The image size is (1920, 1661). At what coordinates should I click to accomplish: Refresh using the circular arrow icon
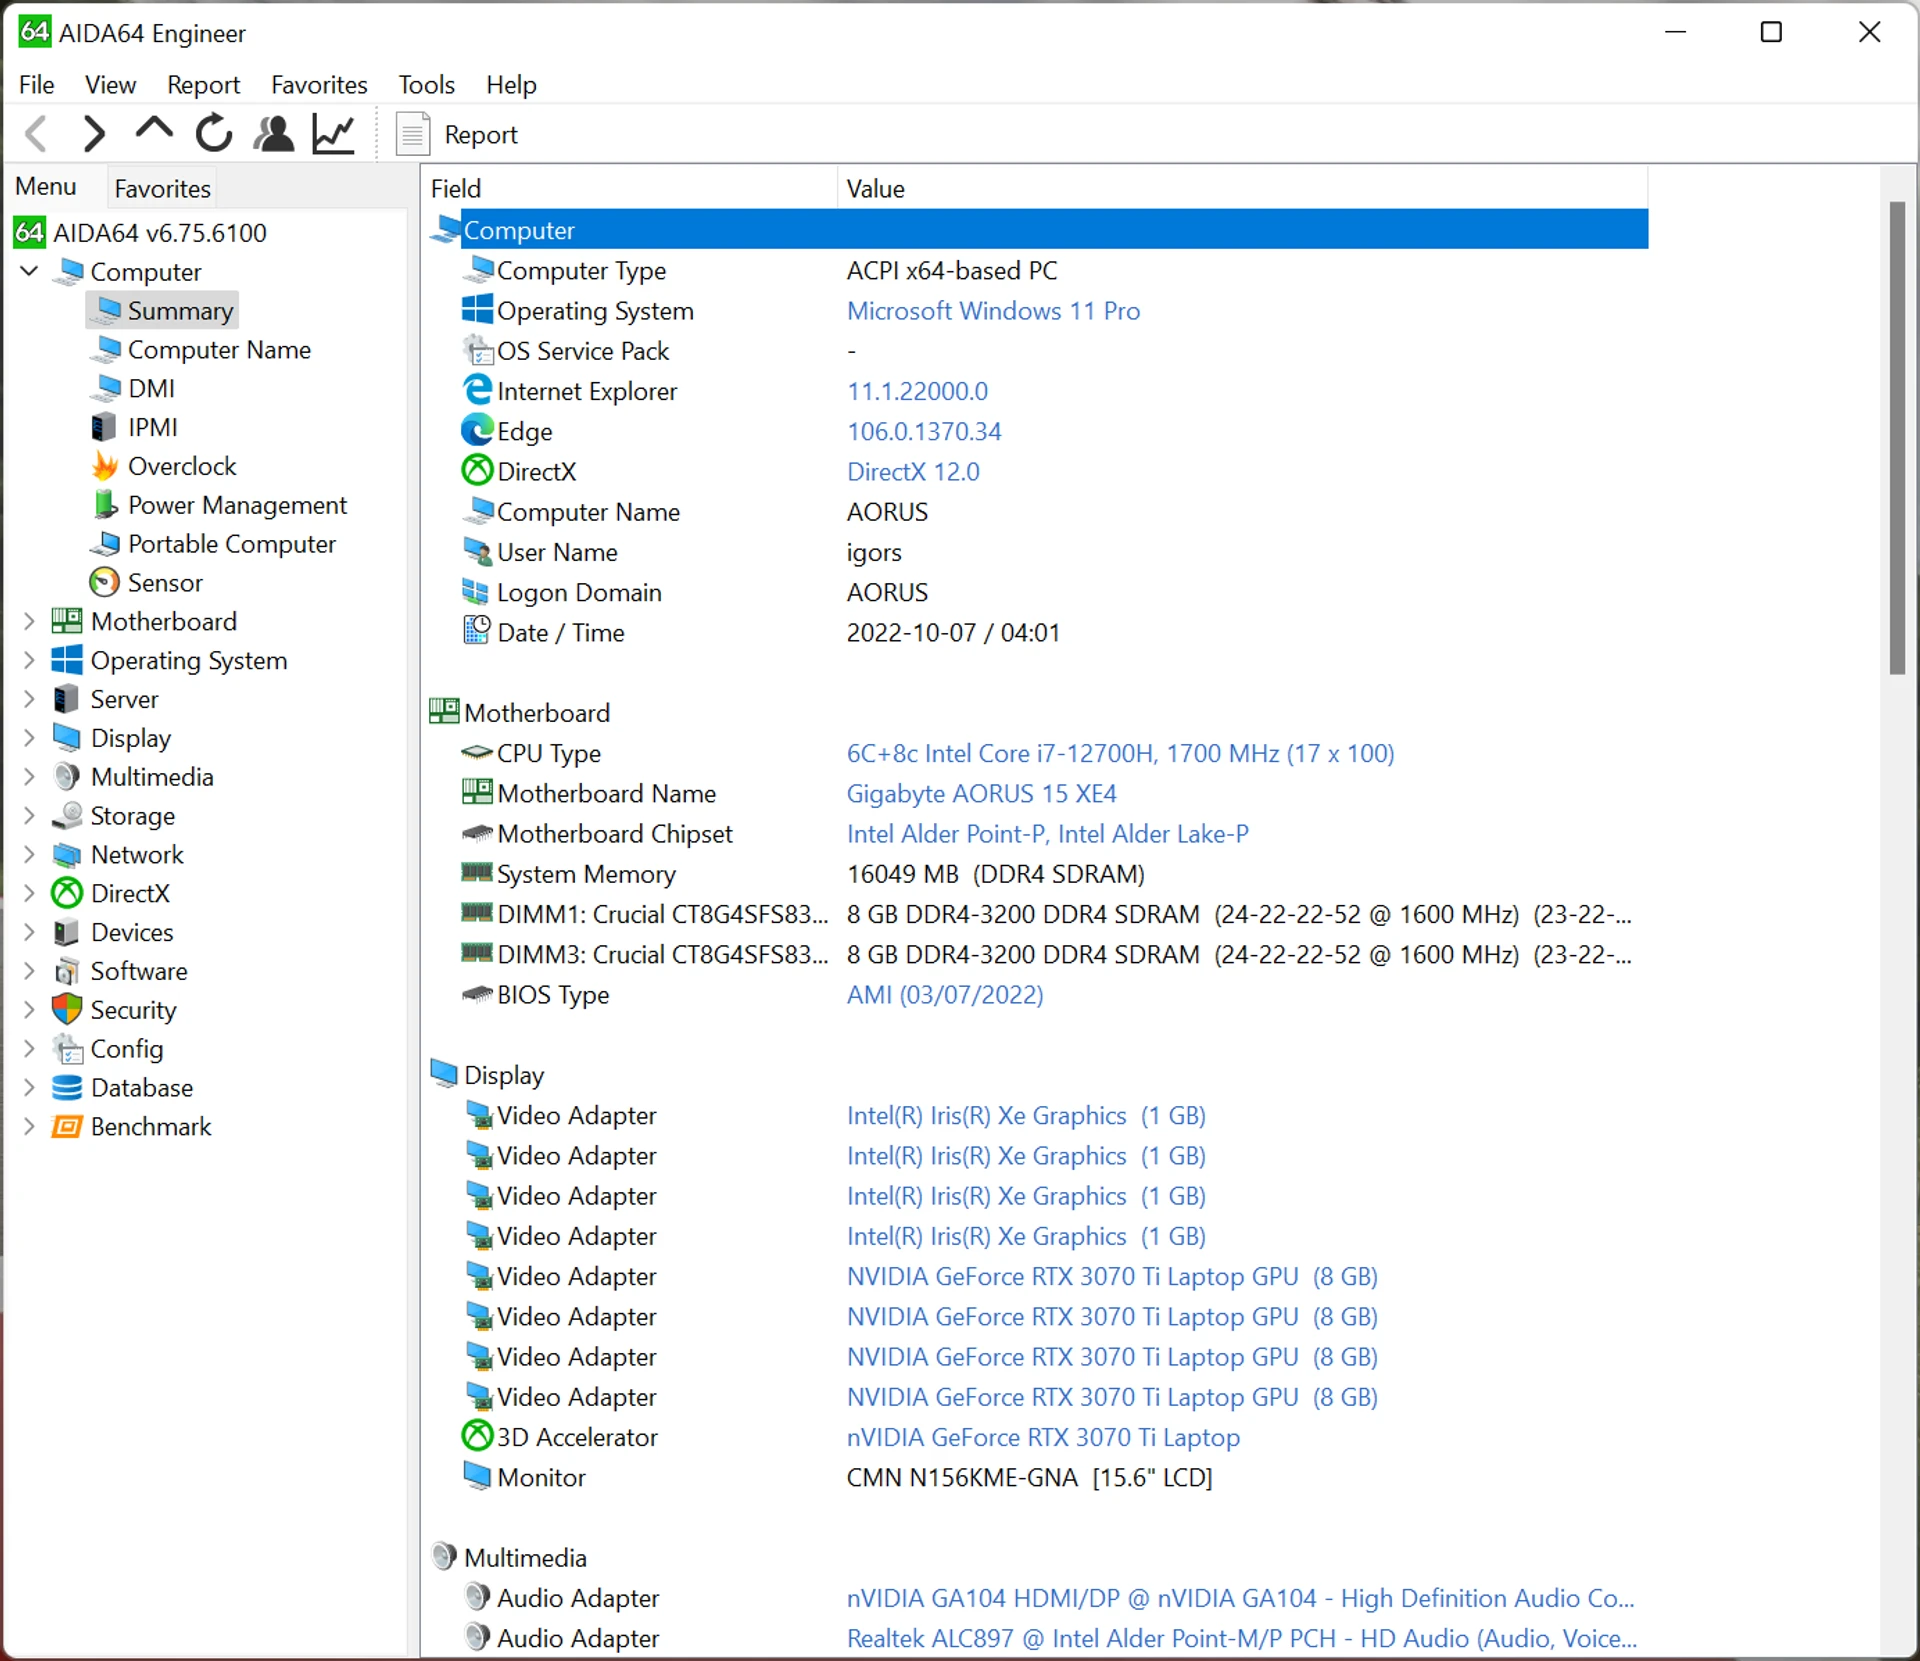[x=214, y=134]
